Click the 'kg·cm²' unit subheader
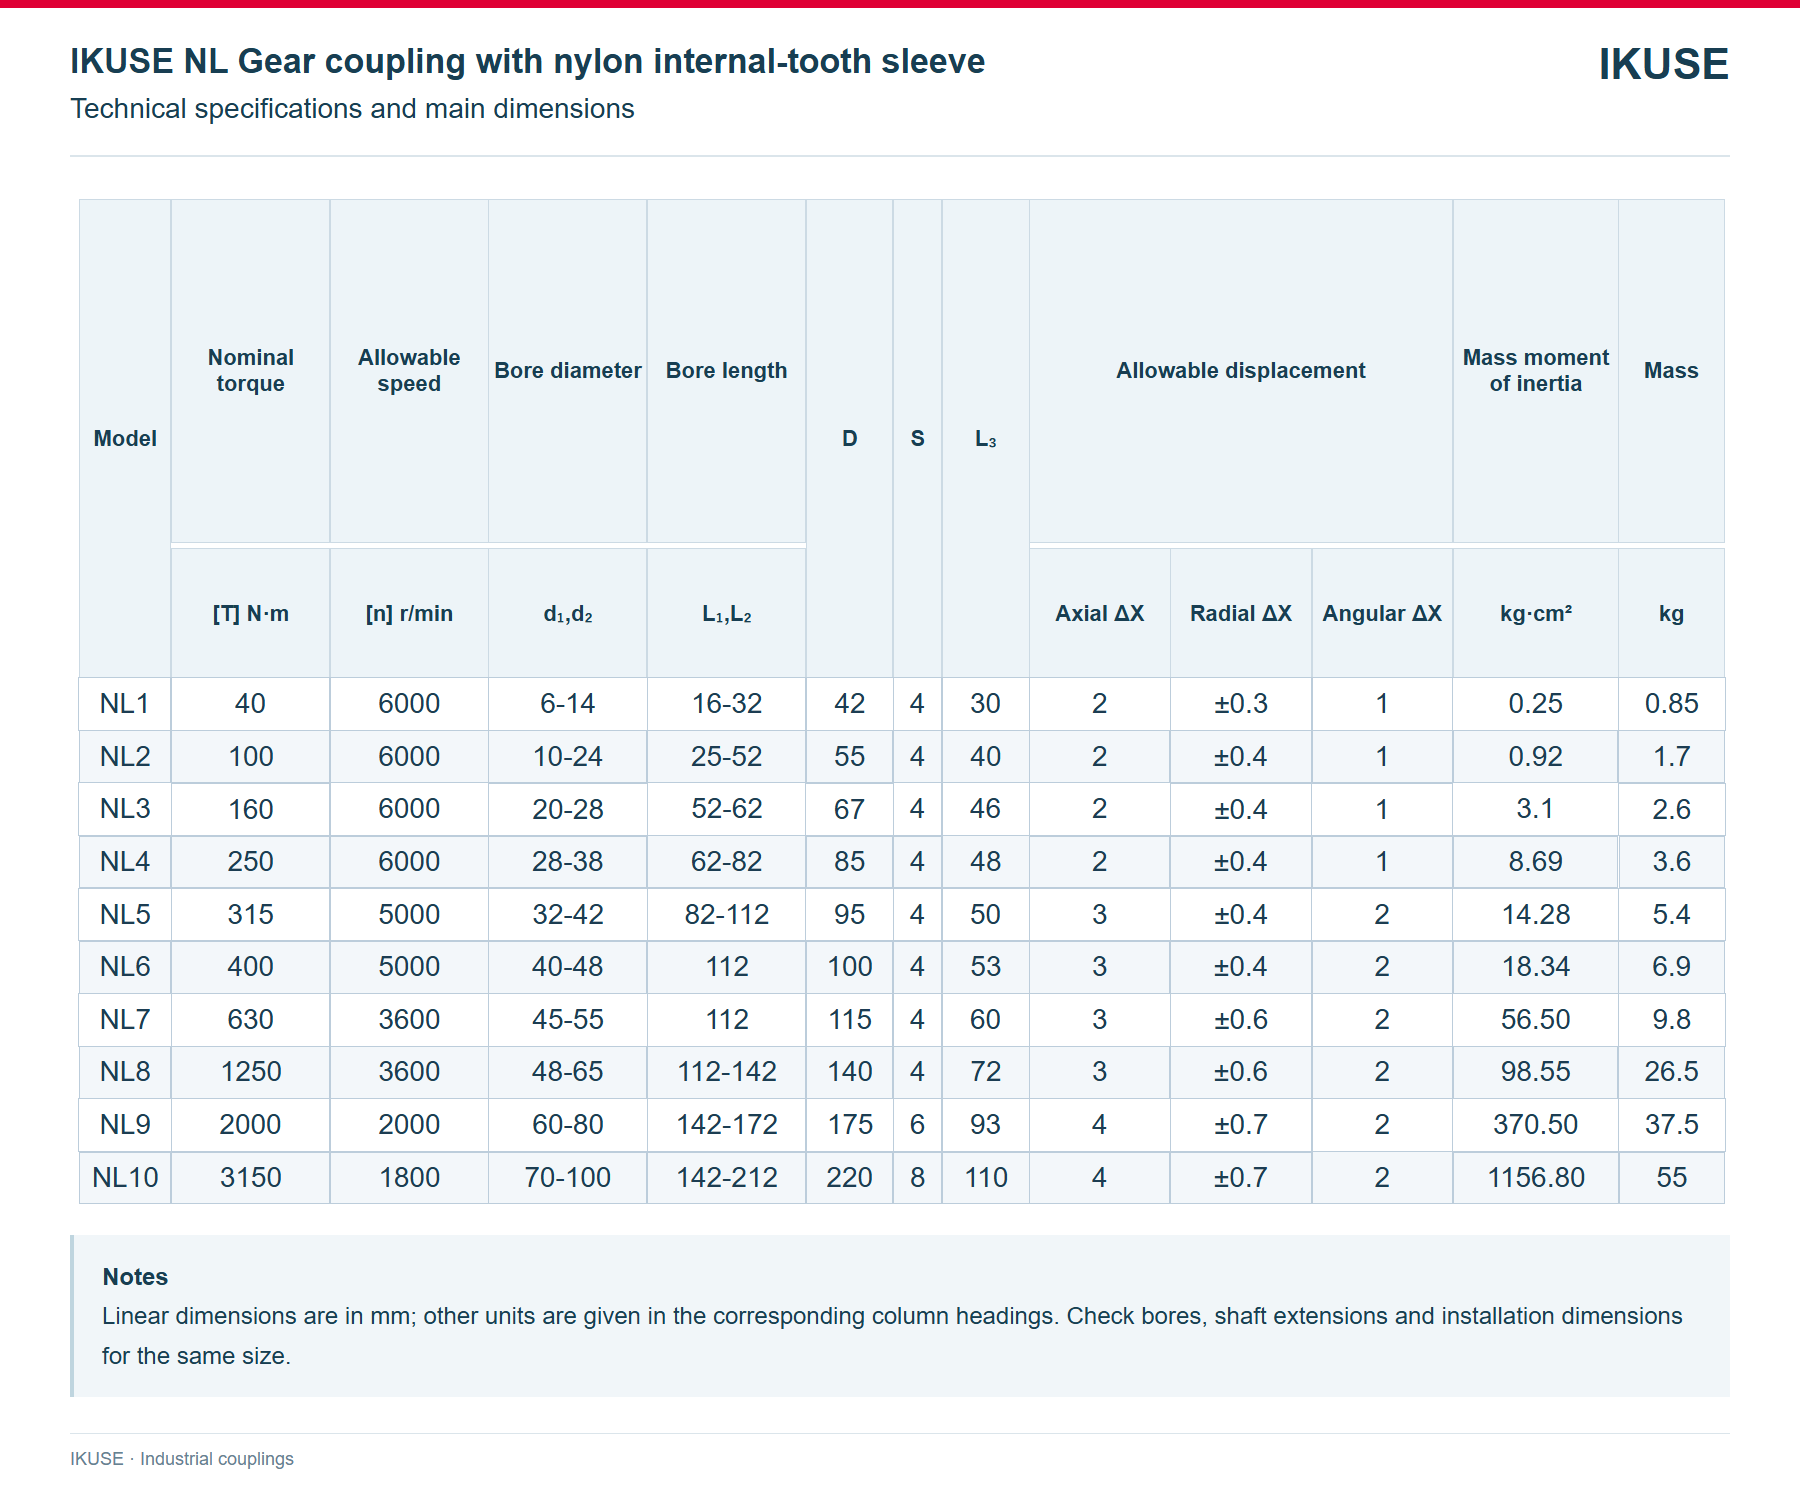The width and height of the screenshot is (1800, 1503). pyautogui.click(x=1535, y=613)
